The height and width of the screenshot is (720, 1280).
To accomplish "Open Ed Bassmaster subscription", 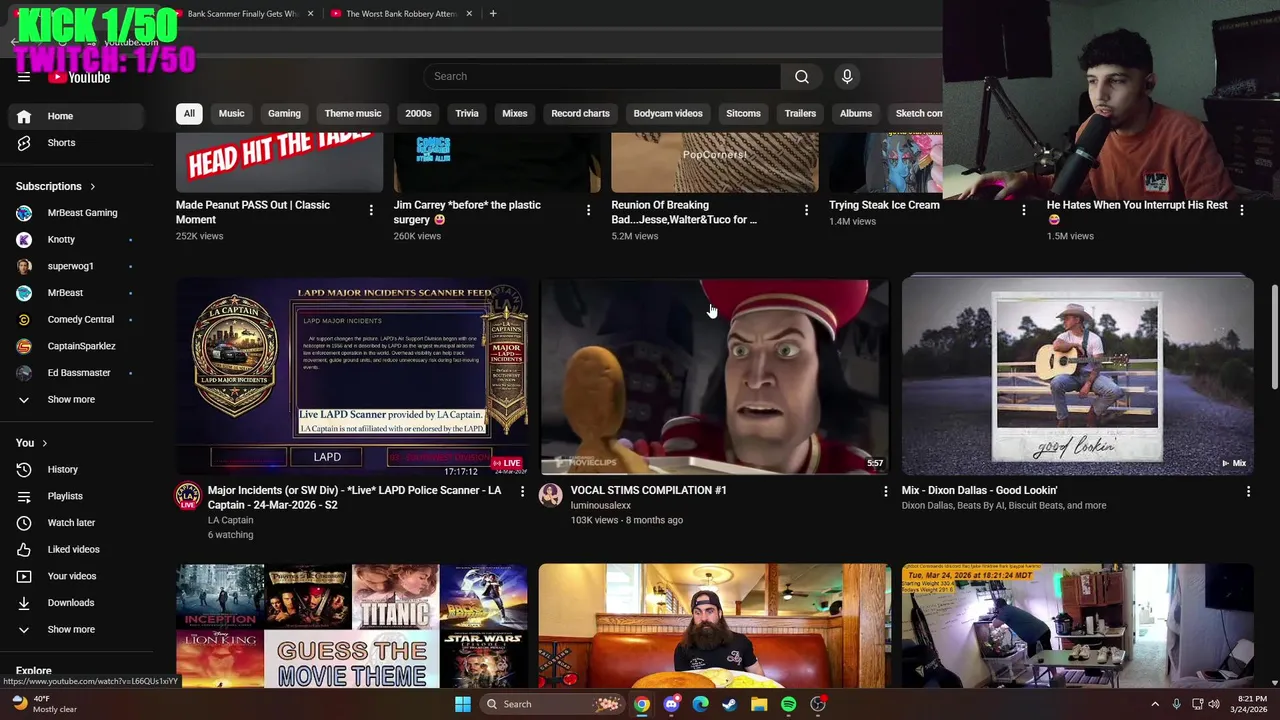I will pyautogui.click(x=76, y=373).
